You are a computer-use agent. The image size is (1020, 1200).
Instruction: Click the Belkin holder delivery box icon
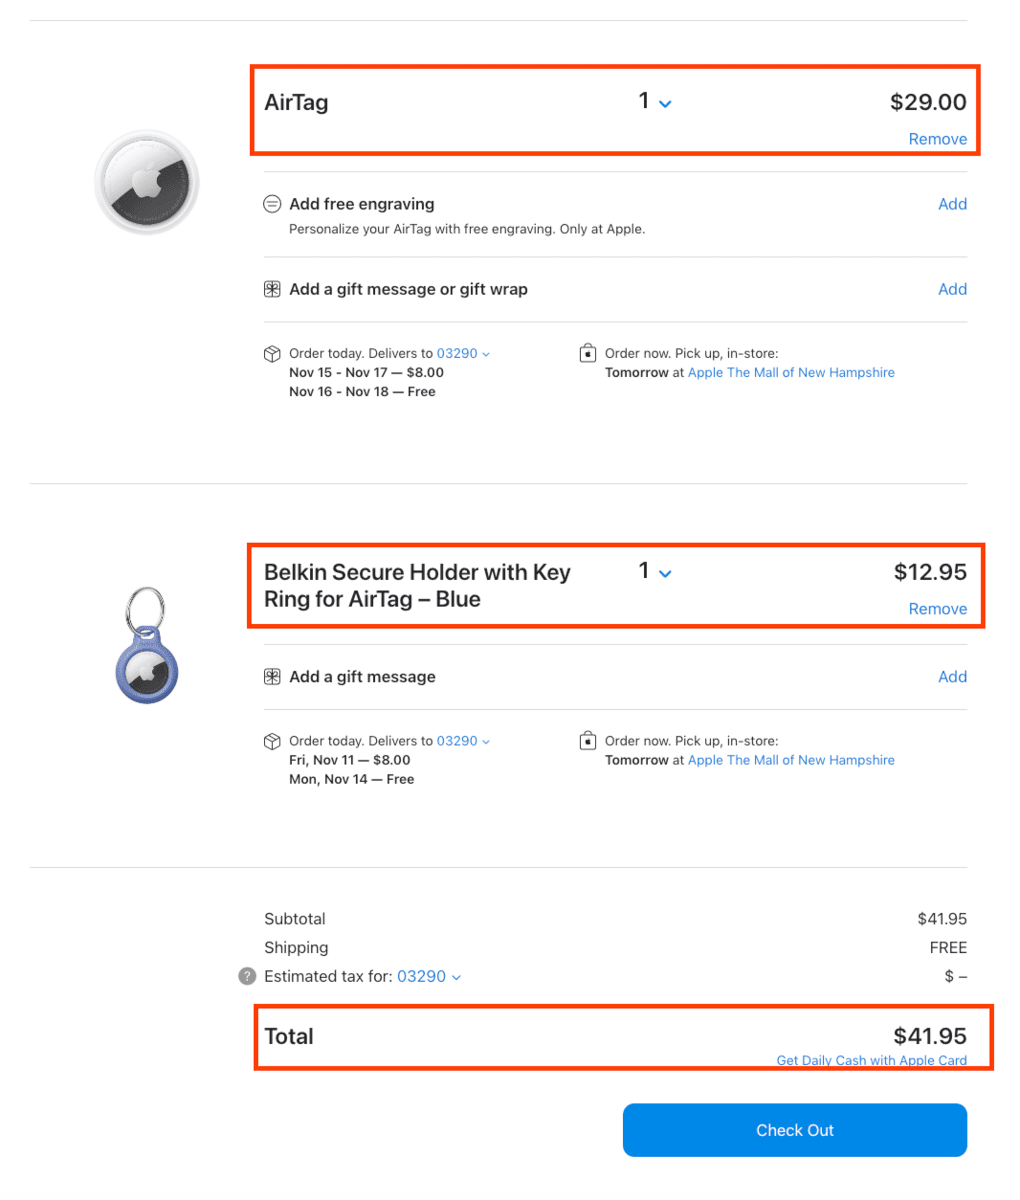point(271,742)
